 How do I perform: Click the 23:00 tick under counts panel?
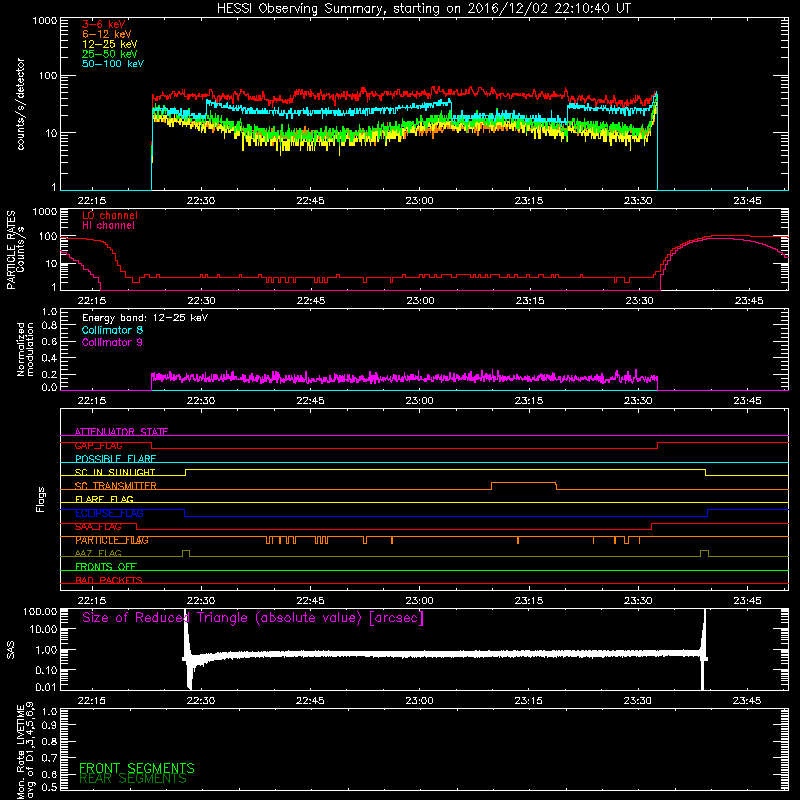click(419, 201)
